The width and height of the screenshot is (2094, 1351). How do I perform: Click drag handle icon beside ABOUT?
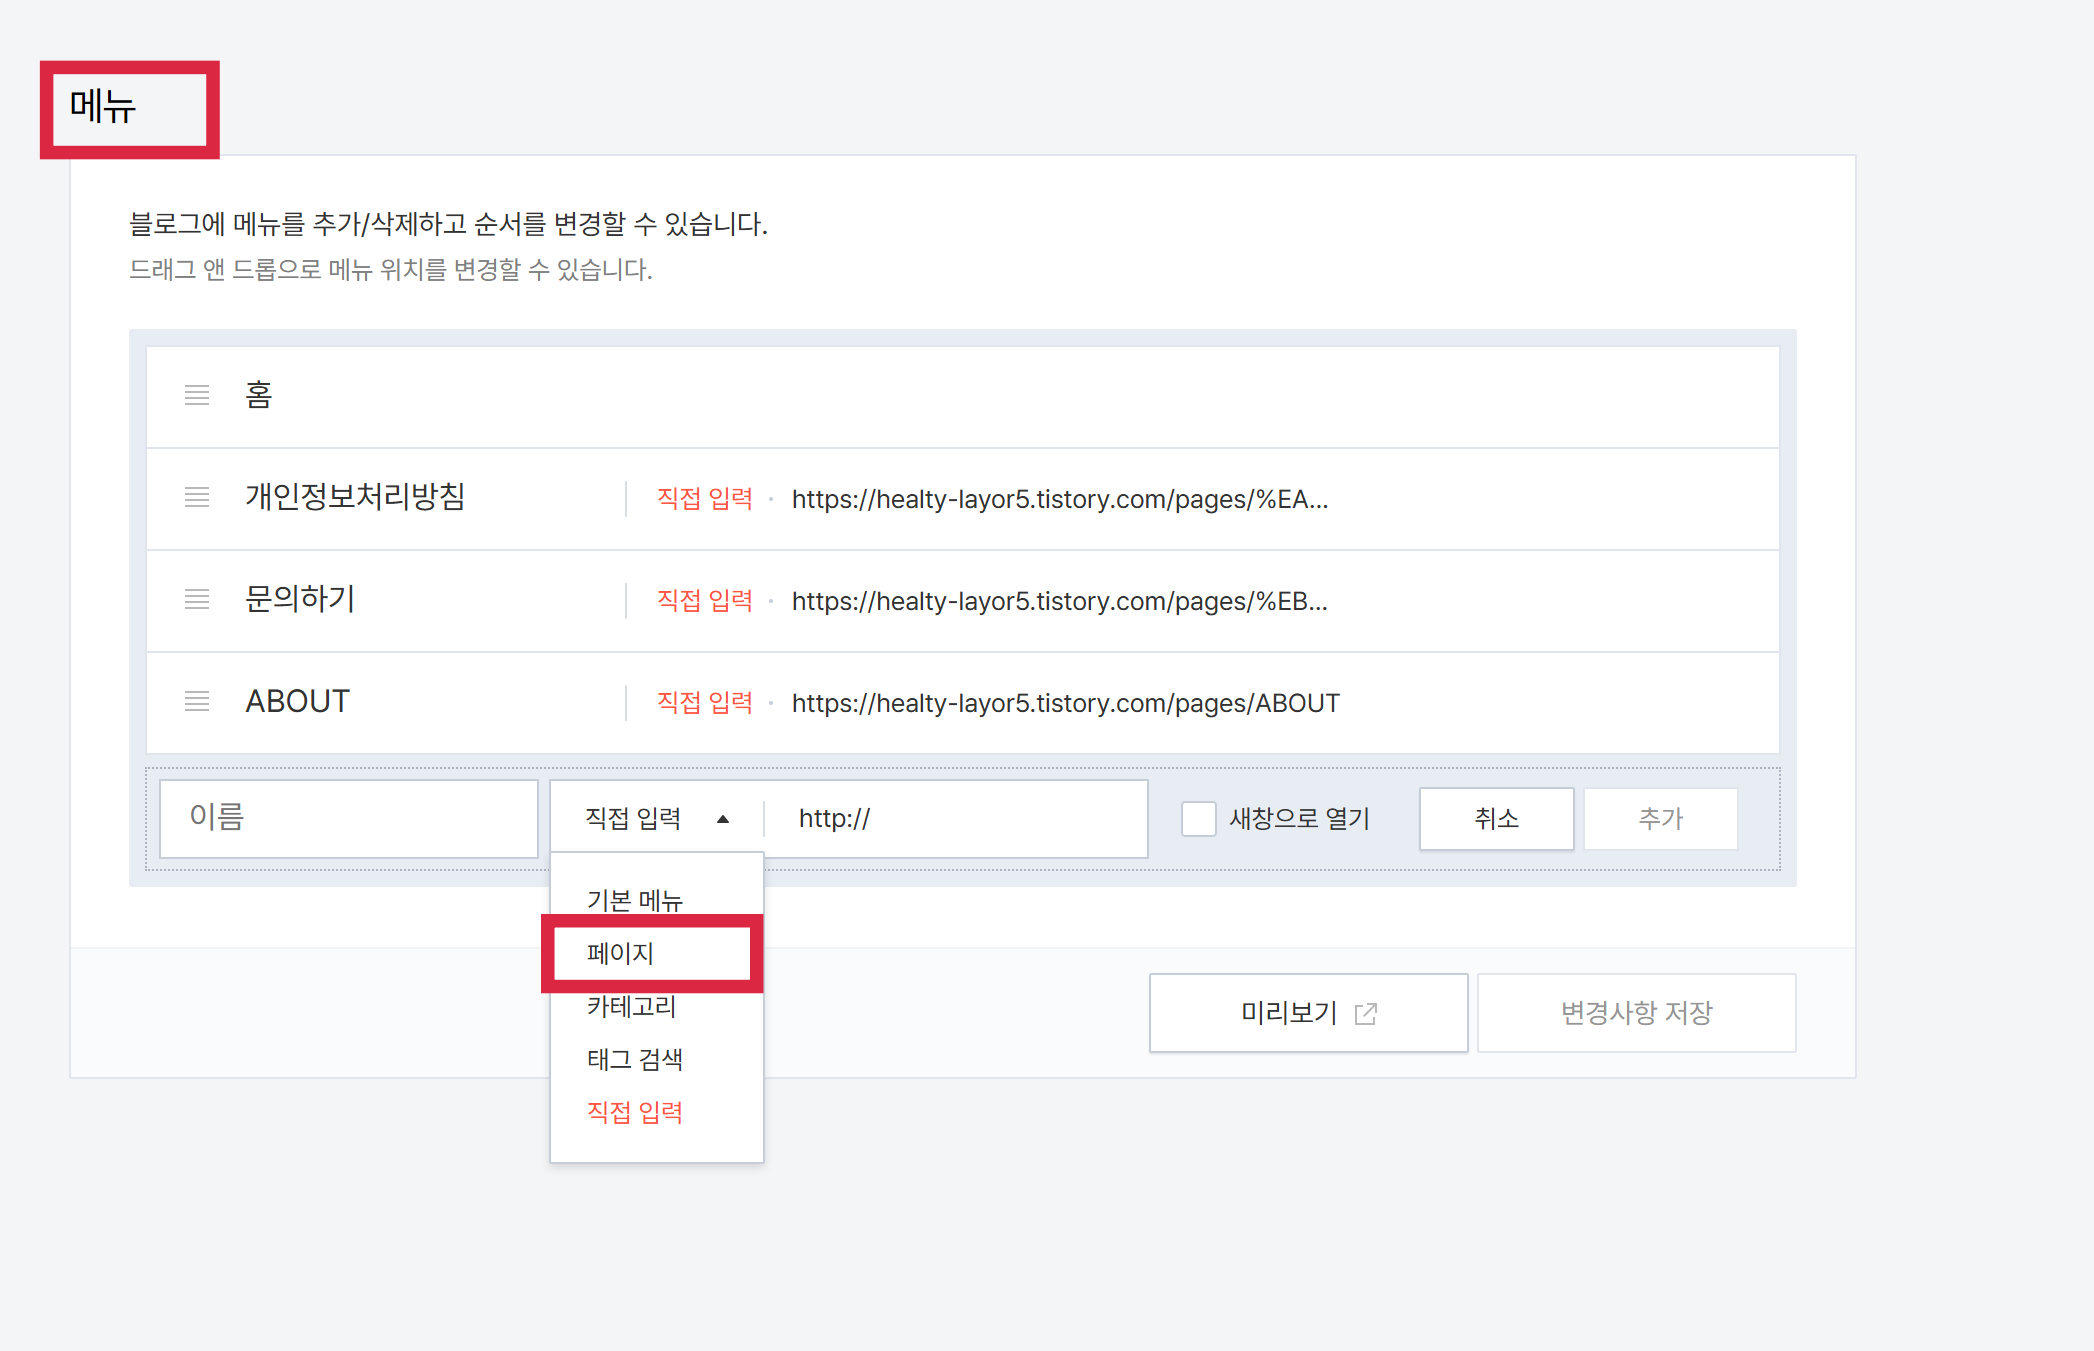197,701
